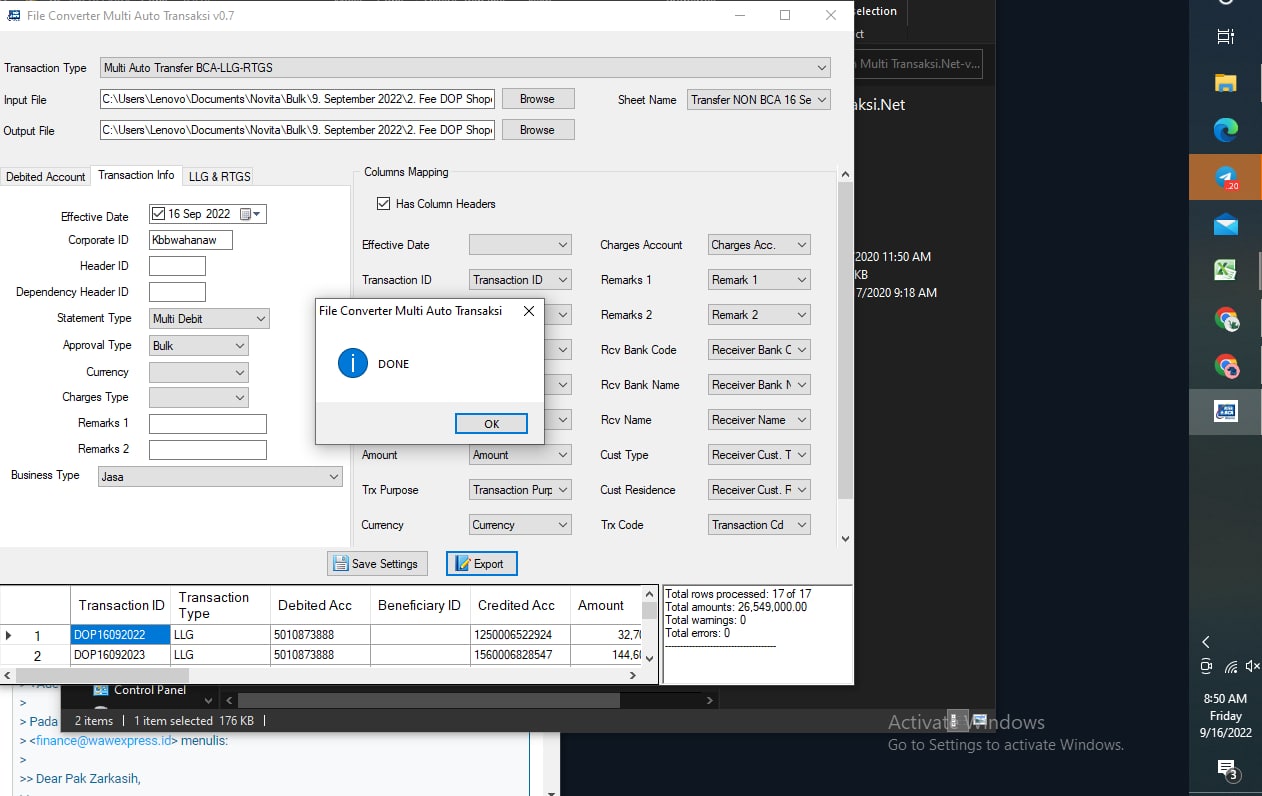Open the Rcv Bank Code mapping dropdown

(x=759, y=350)
